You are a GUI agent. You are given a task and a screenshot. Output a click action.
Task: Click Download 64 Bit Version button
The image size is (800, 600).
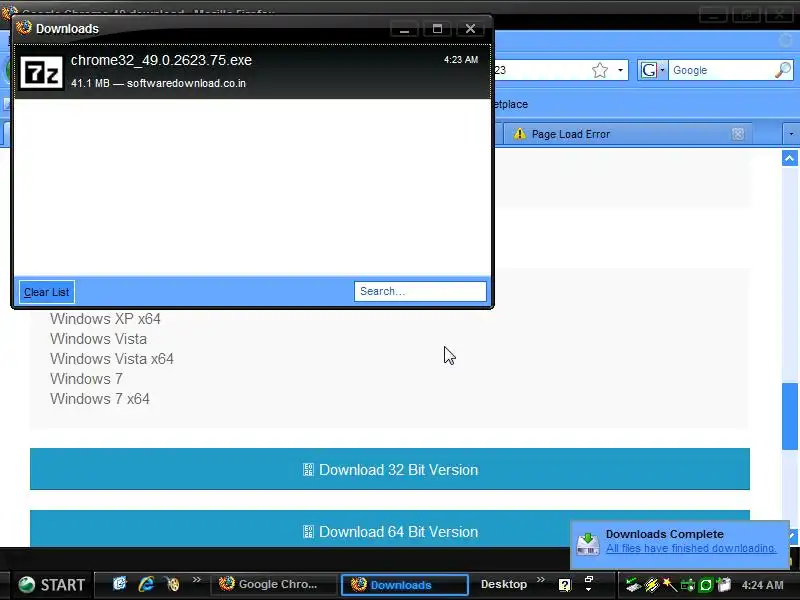click(390, 529)
